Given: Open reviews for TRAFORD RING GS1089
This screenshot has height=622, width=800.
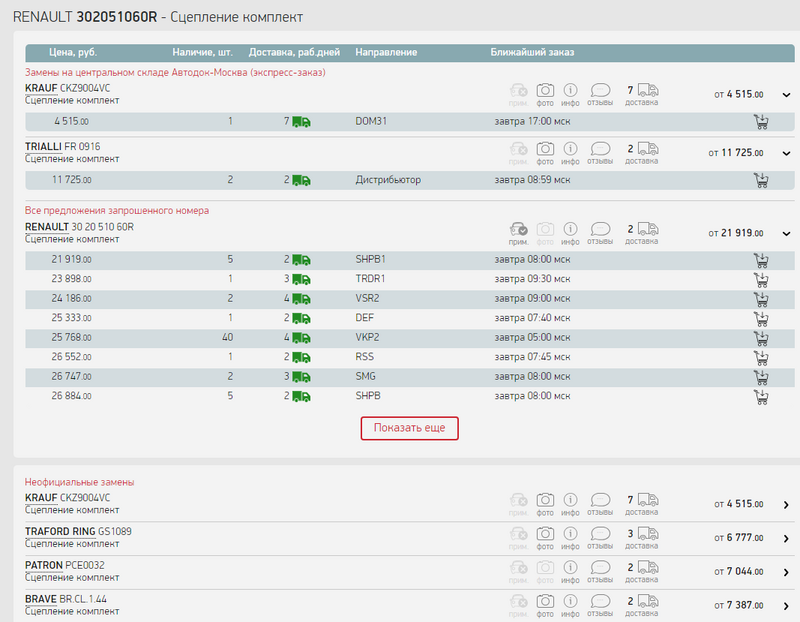Looking at the screenshot, I should click(600, 538).
